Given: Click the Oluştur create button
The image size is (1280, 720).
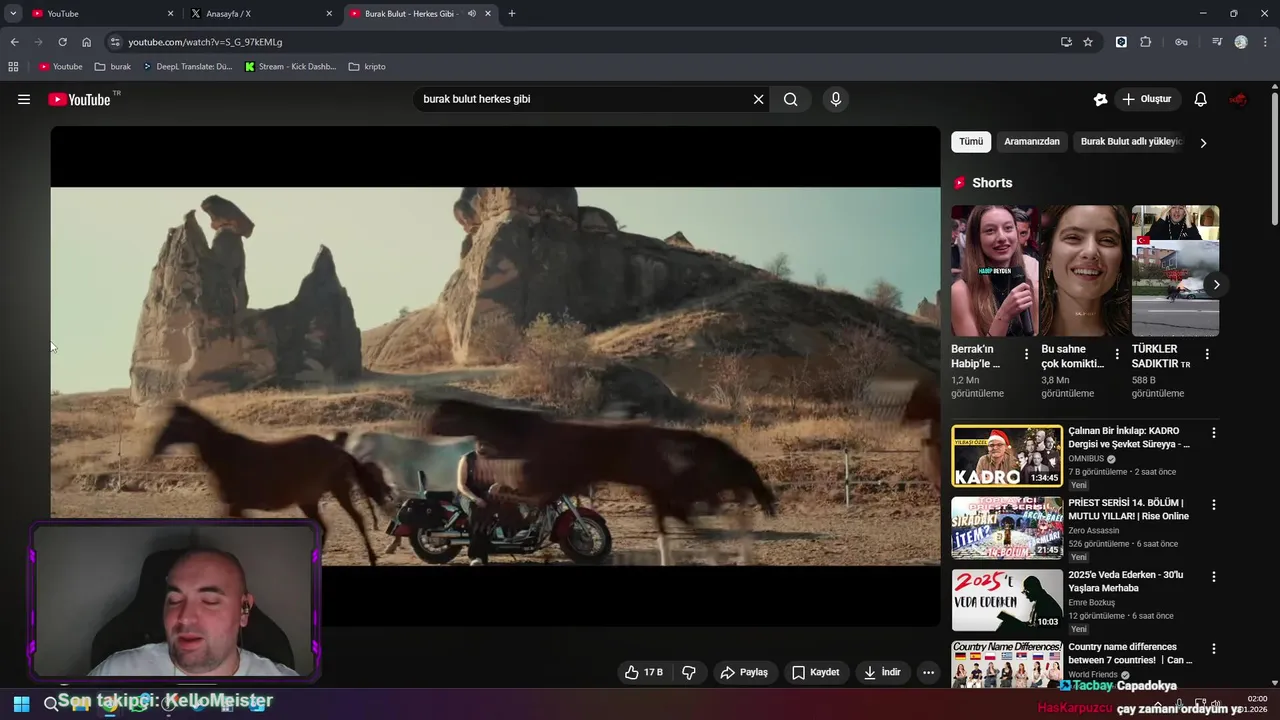Looking at the screenshot, I should [1147, 99].
